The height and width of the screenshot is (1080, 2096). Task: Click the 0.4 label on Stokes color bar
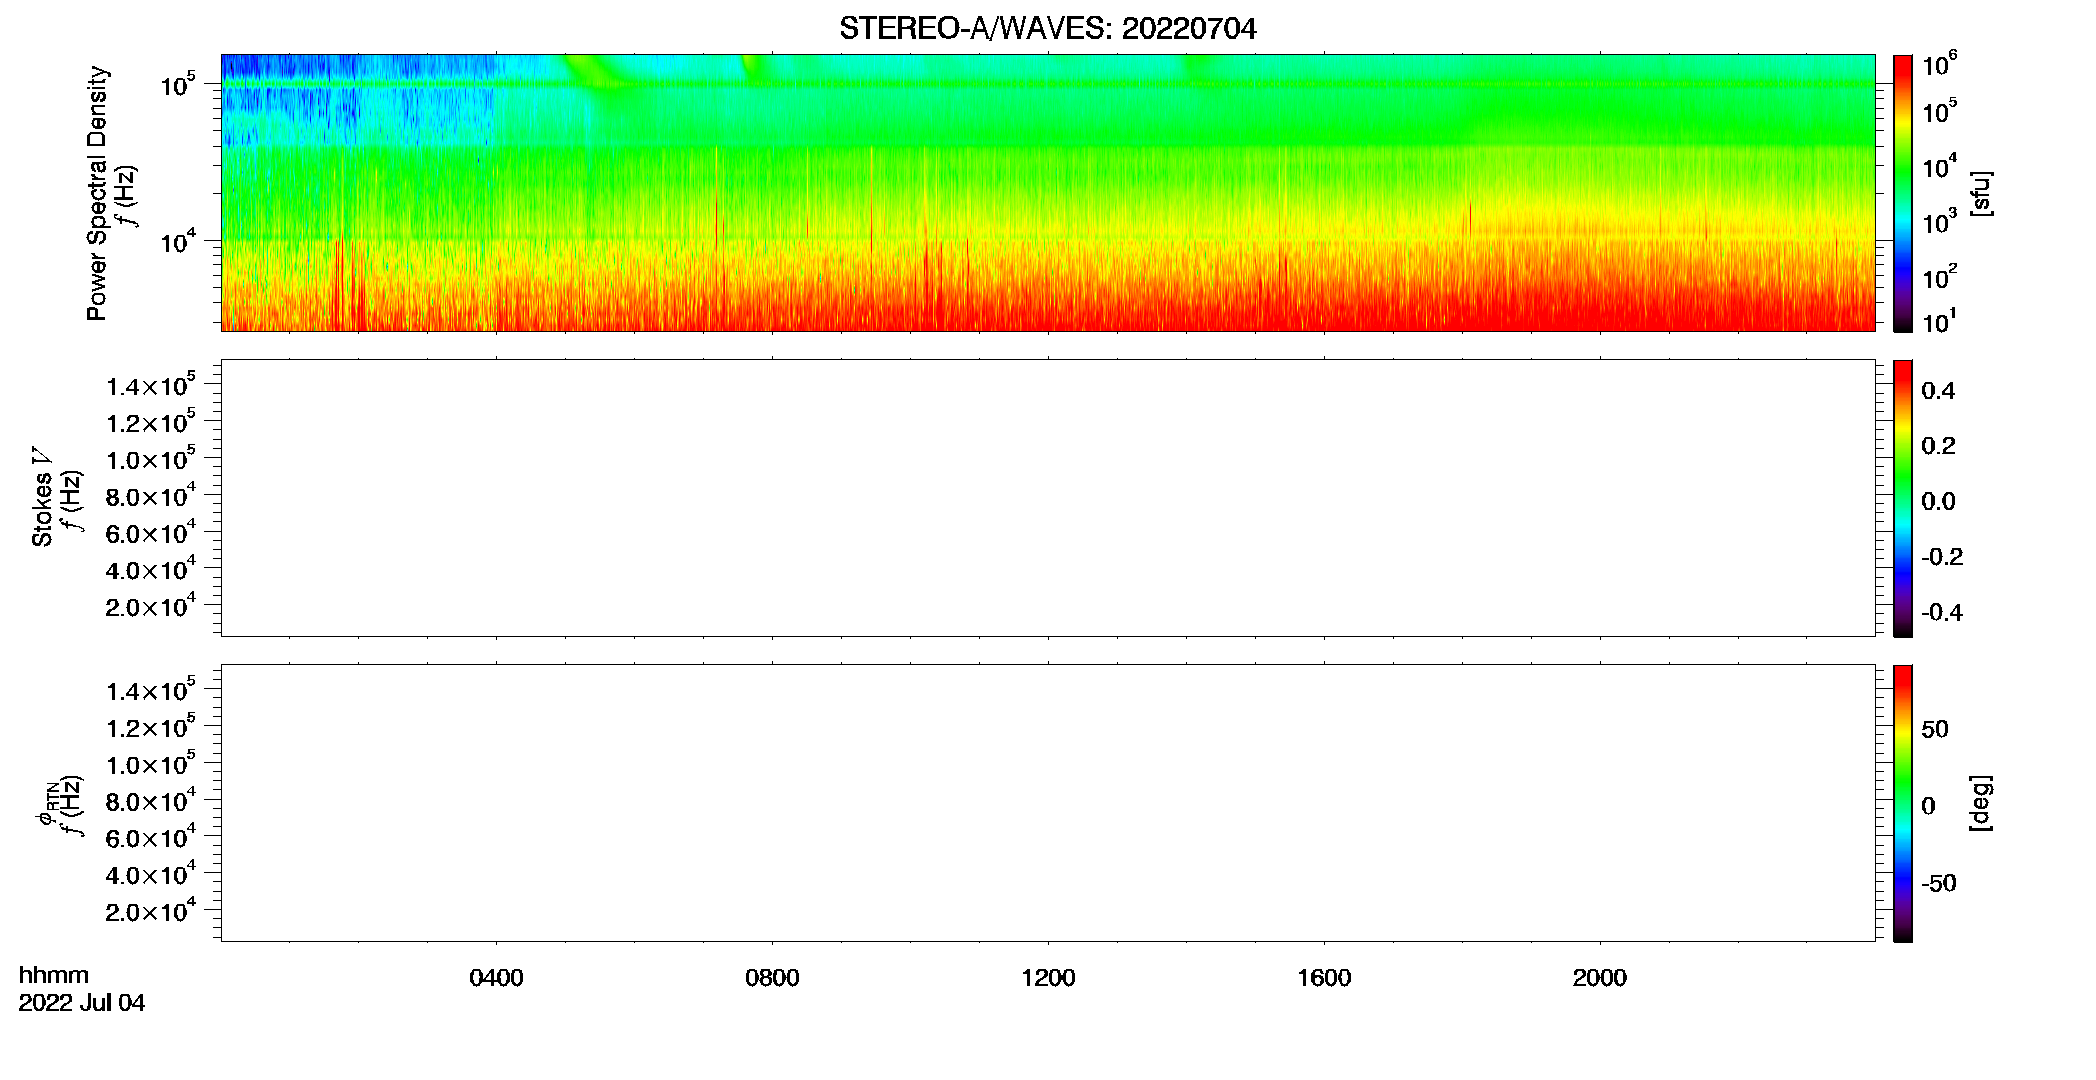pos(1938,391)
